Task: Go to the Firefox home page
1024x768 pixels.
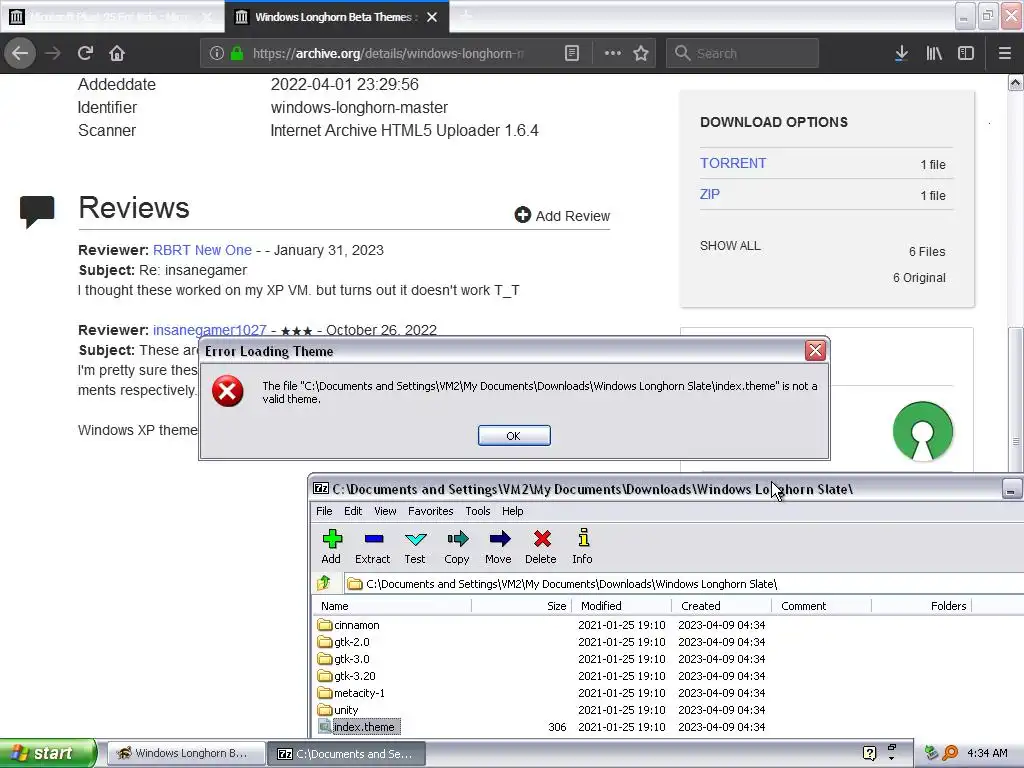Action: [x=117, y=53]
